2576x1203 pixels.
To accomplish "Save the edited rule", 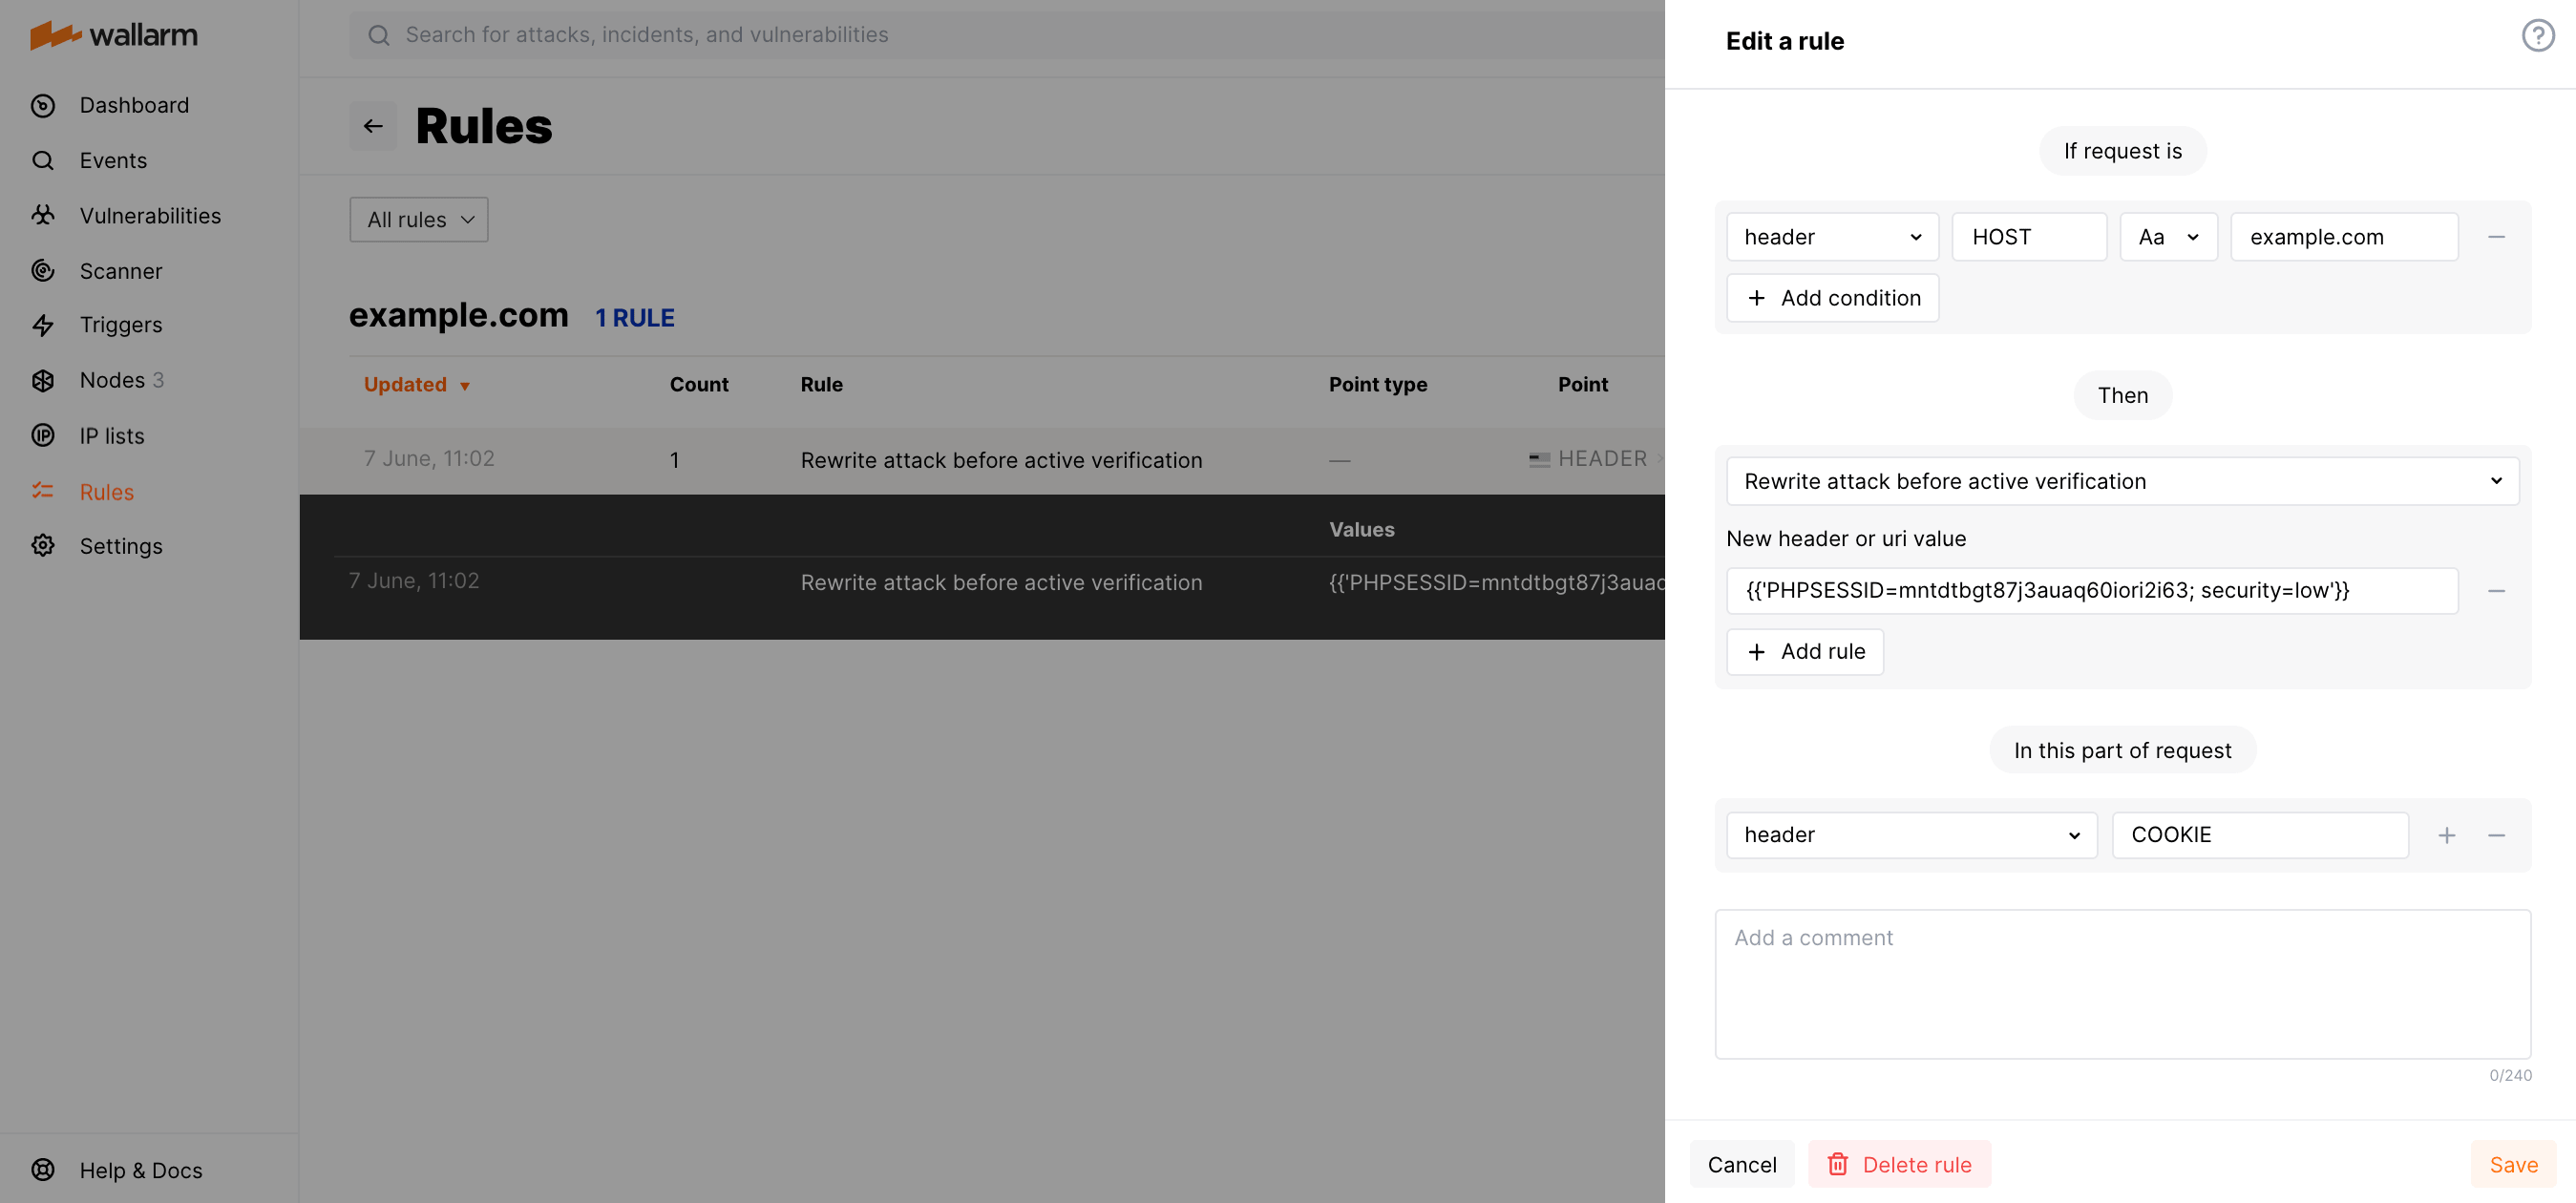I will (x=2513, y=1164).
